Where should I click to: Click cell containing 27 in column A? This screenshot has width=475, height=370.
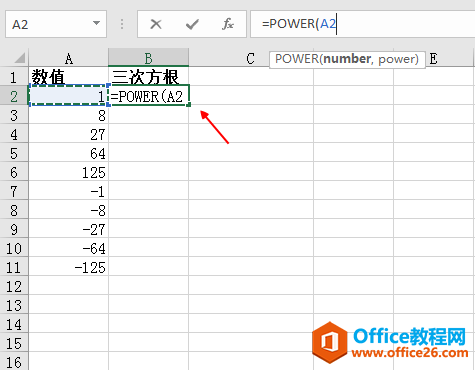click(69, 134)
